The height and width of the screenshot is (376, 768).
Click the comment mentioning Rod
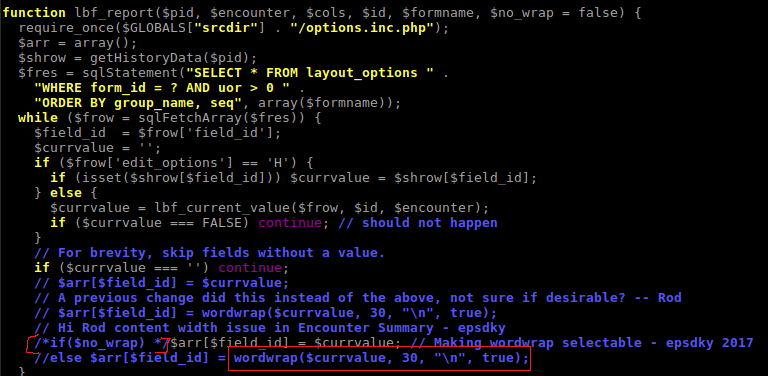(358, 298)
